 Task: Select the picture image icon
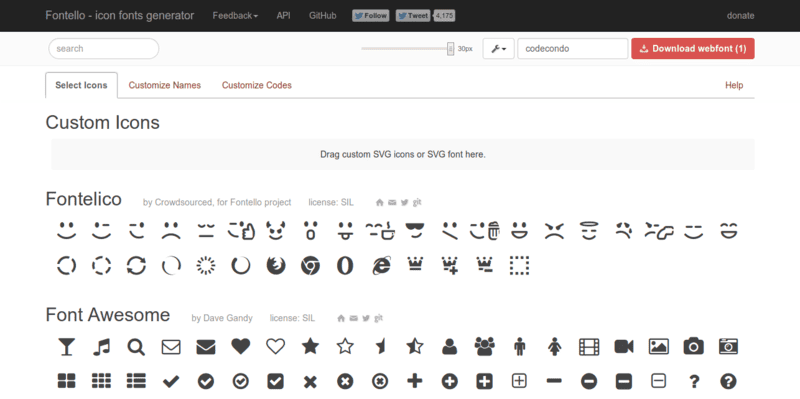pyautogui.click(x=659, y=347)
